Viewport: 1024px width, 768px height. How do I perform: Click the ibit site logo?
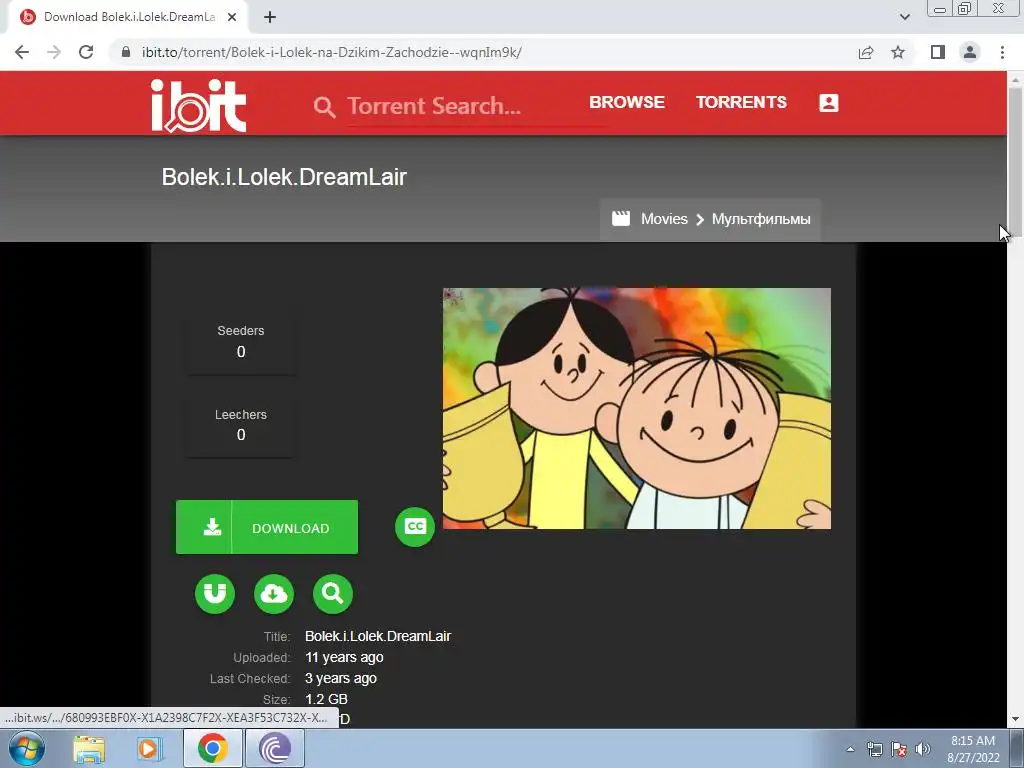point(199,106)
